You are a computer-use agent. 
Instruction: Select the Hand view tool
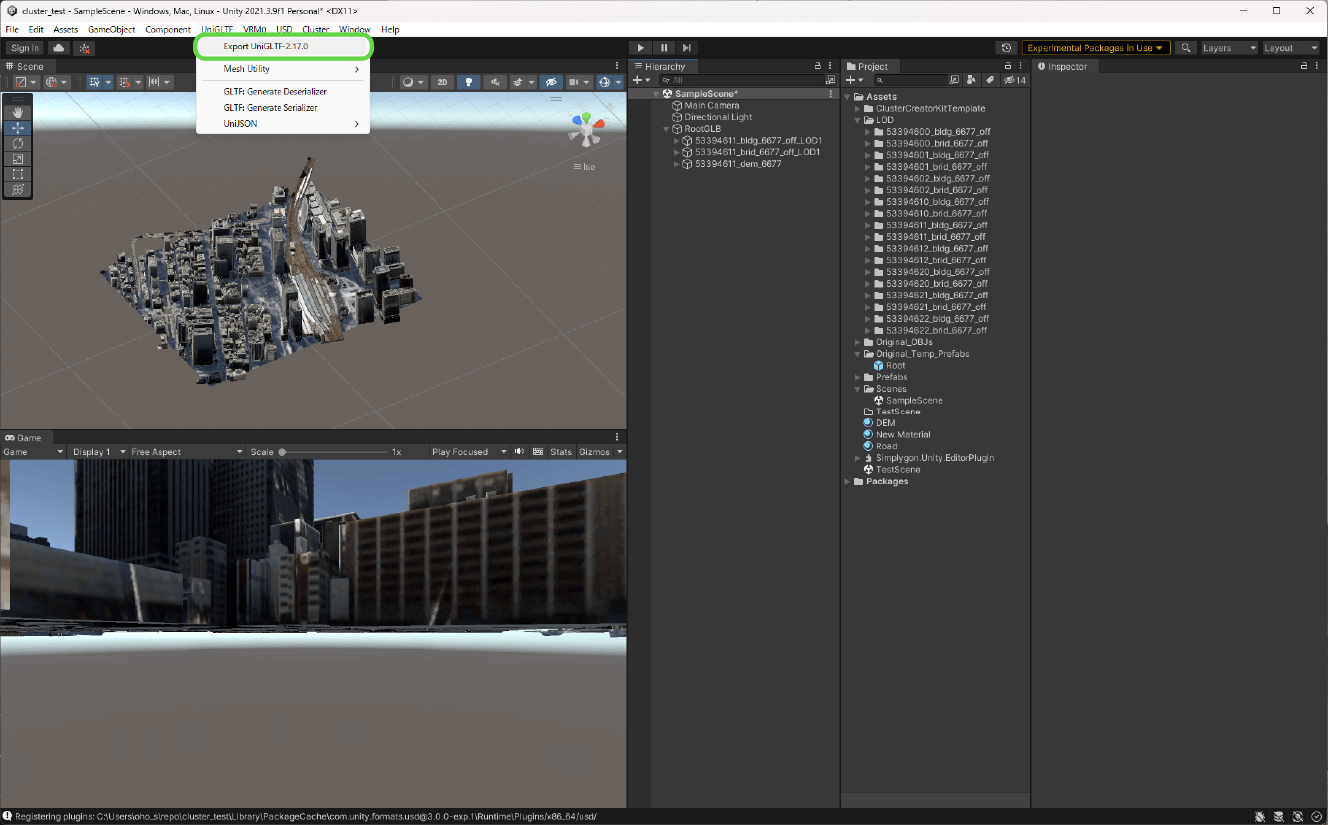point(18,113)
